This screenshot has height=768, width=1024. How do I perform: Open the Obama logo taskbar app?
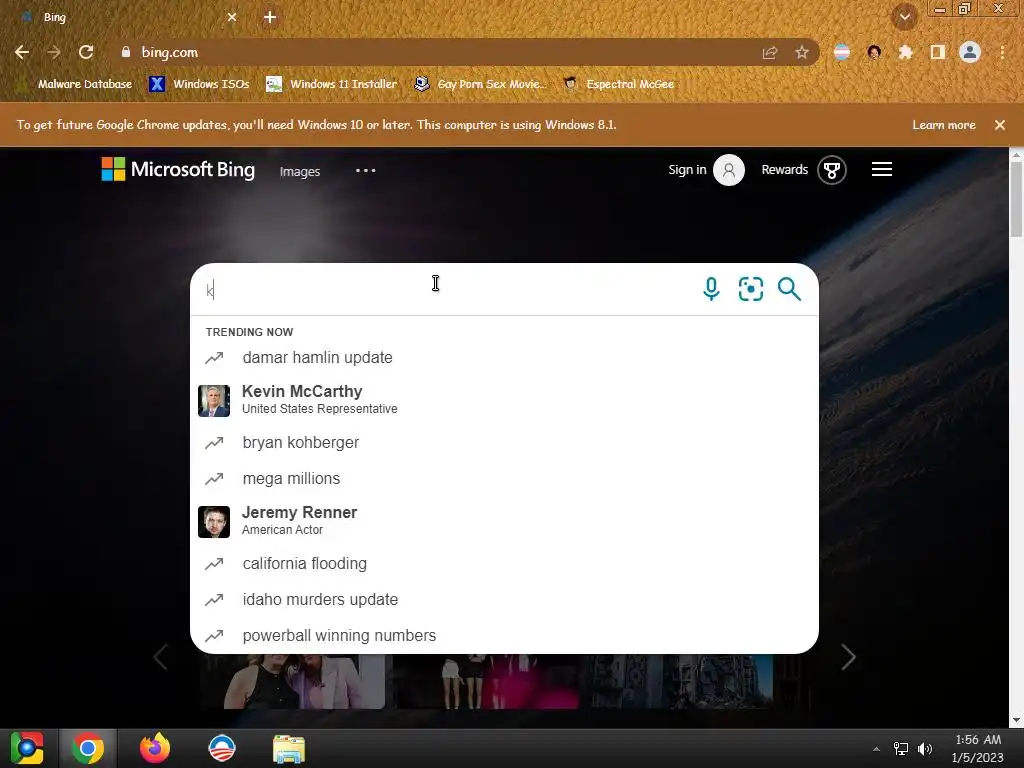point(221,748)
